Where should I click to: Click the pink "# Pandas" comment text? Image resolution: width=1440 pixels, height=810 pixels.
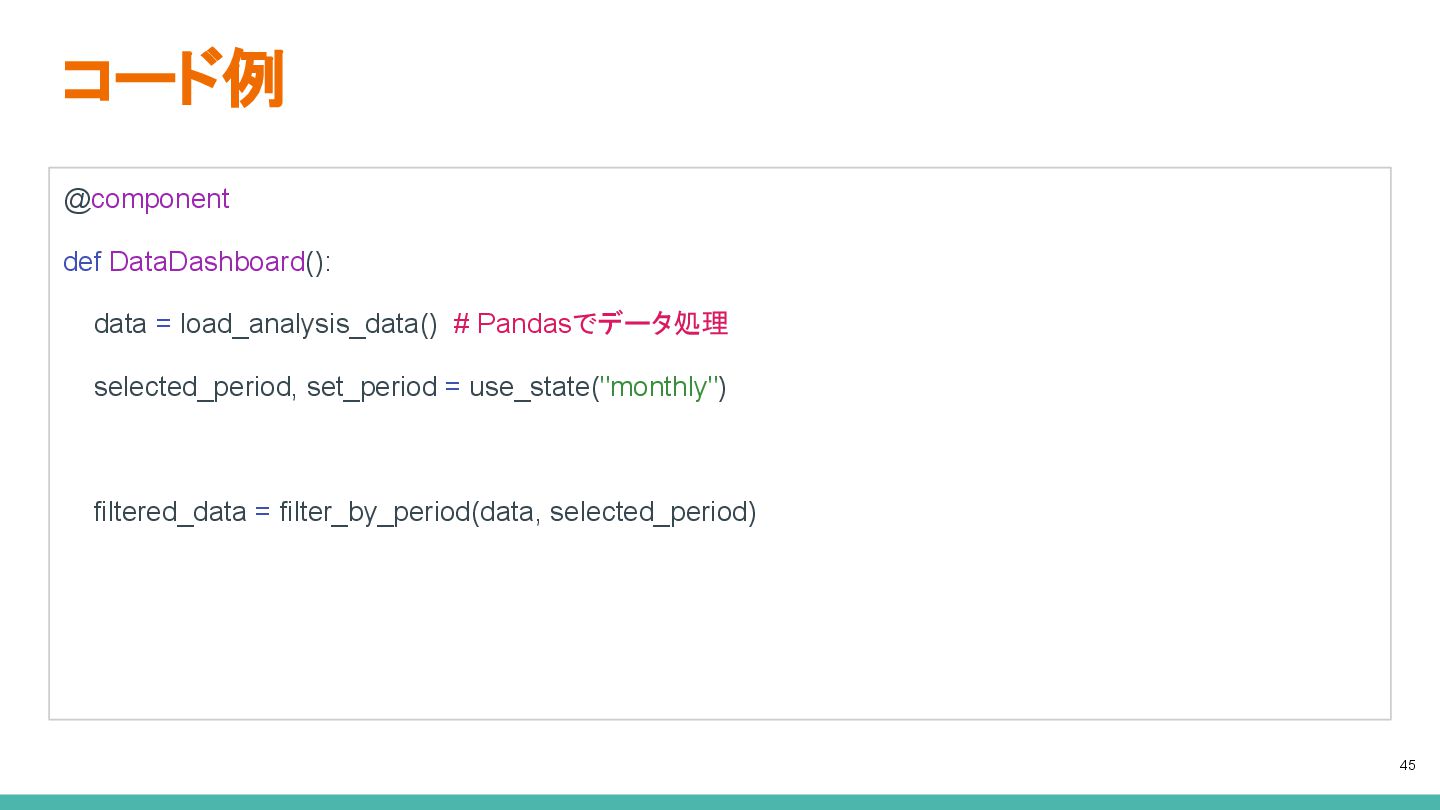511,324
